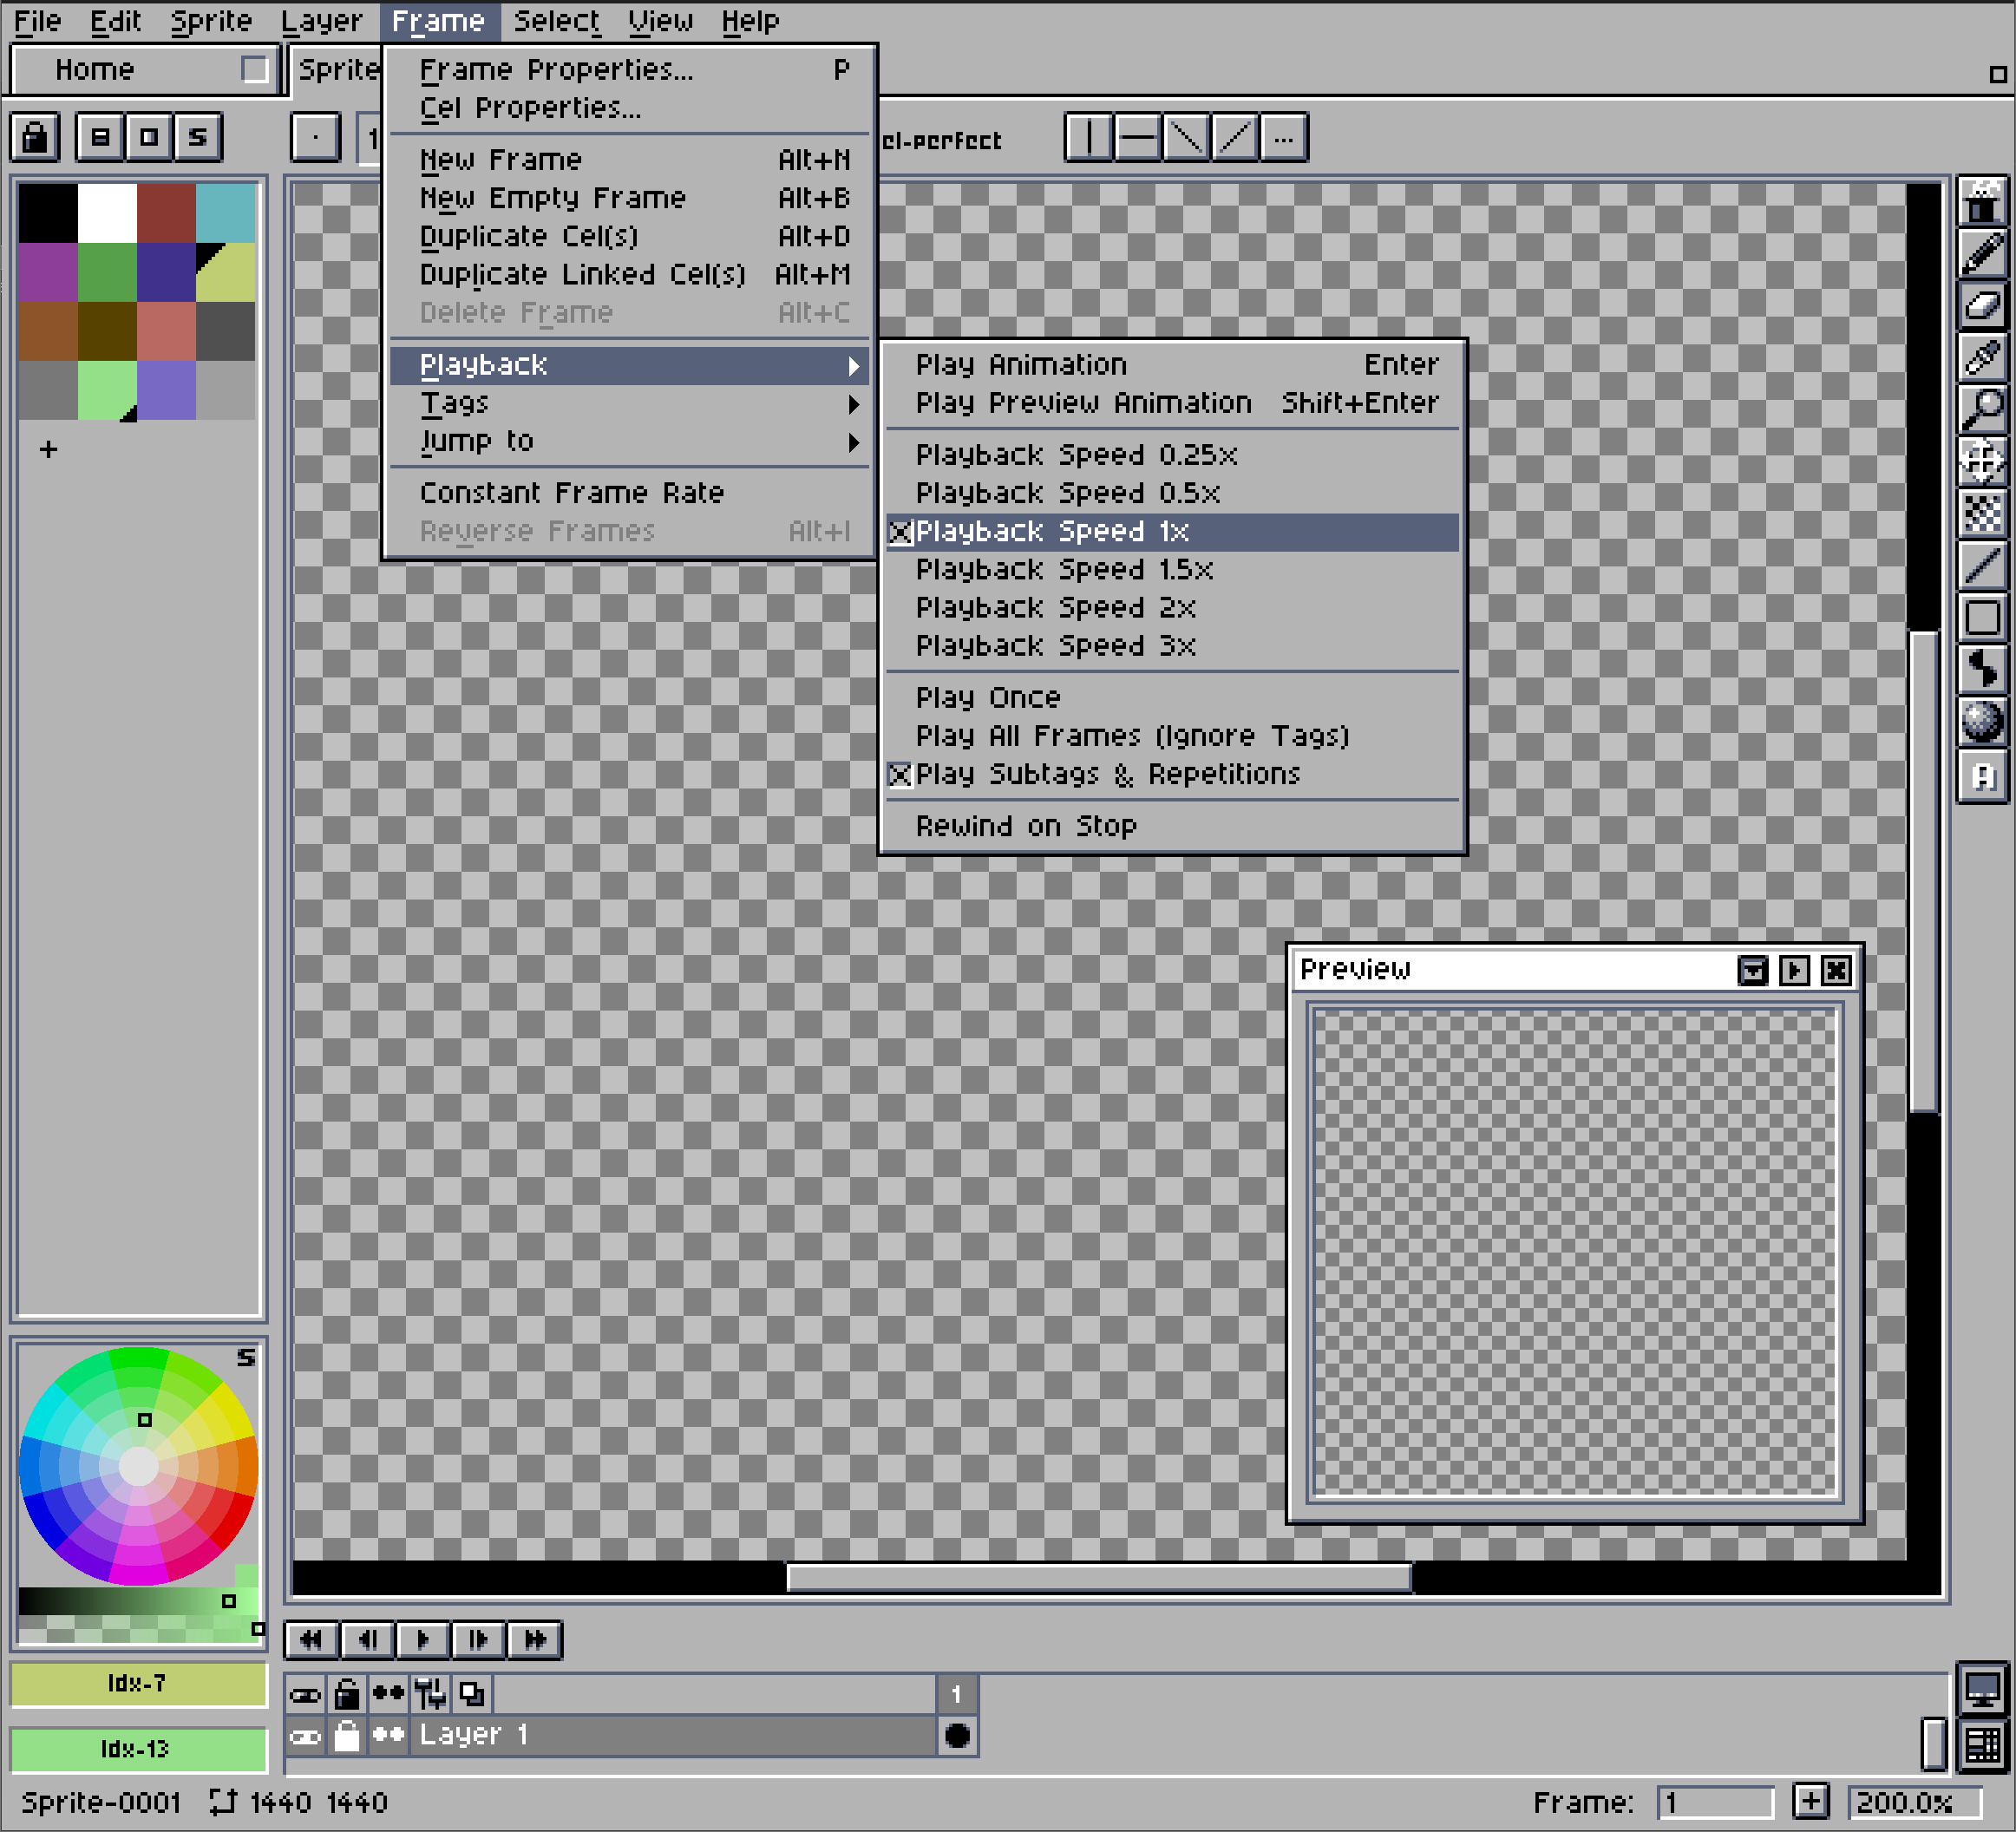Screen dimensions: 2016x1832
Task: Go to previous frame
Action: tap(368, 1639)
